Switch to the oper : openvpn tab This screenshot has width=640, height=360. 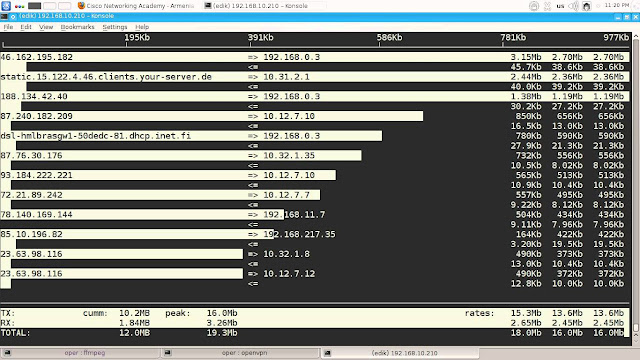click(x=240, y=353)
